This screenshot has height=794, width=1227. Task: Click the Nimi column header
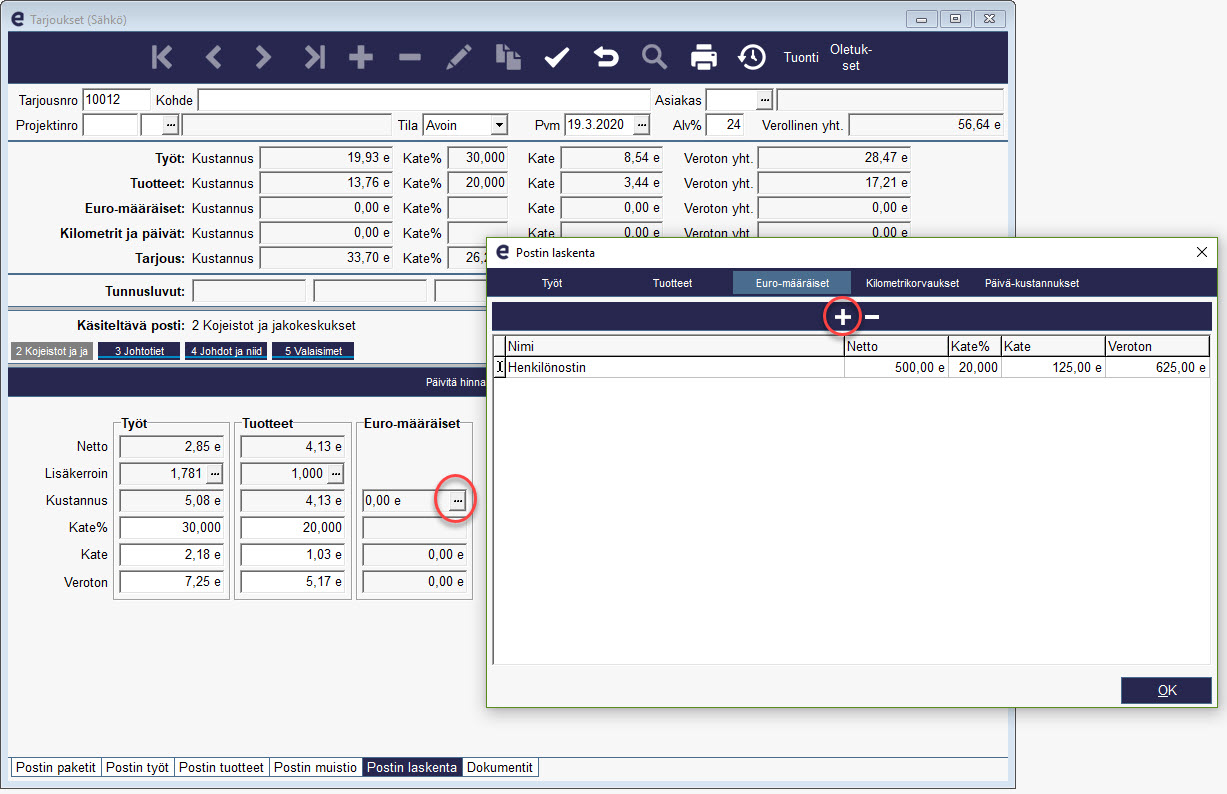[675, 346]
